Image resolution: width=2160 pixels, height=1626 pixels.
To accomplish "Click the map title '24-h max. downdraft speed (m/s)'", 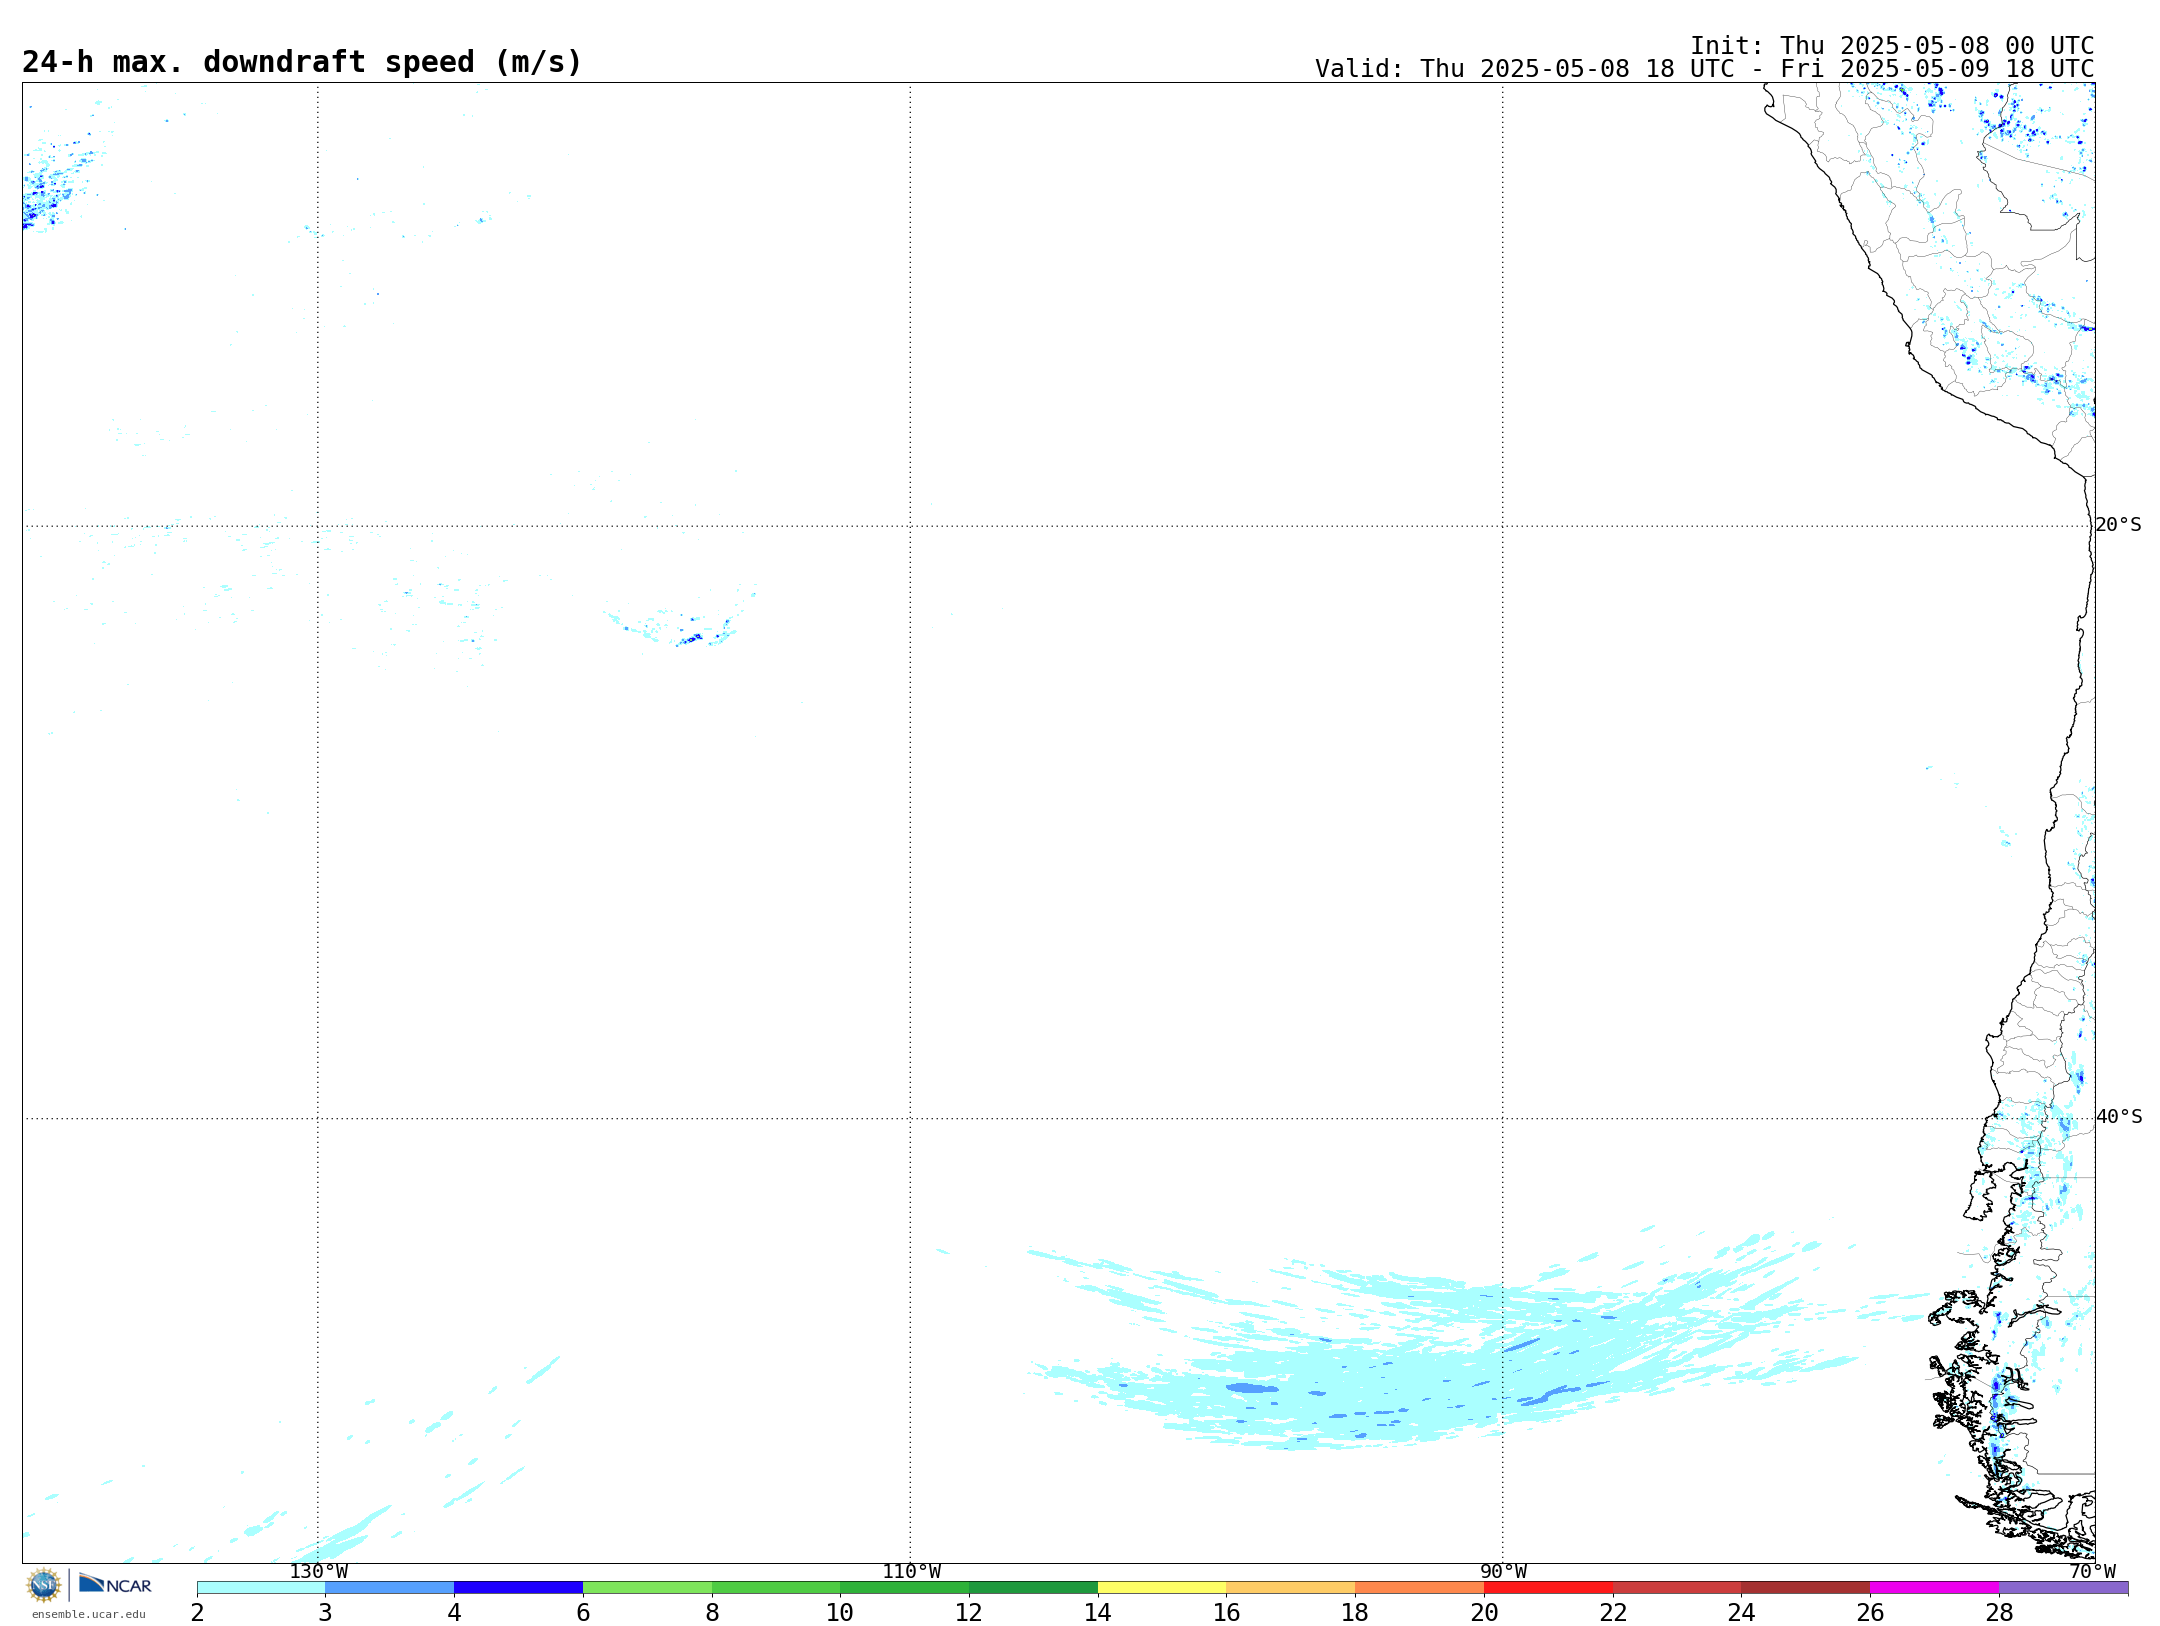I will point(302,62).
